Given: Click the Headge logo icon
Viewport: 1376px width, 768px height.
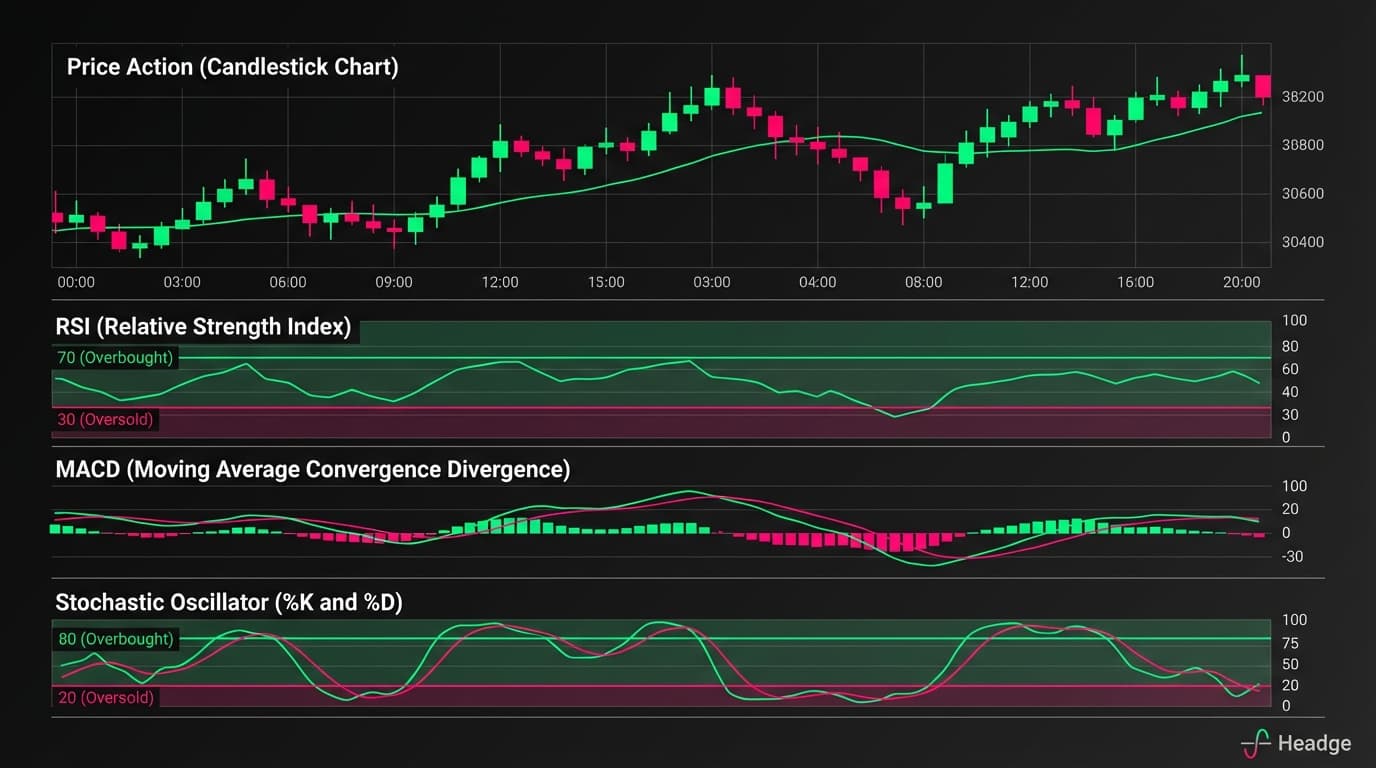Looking at the screenshot, I should point(1258,743).
